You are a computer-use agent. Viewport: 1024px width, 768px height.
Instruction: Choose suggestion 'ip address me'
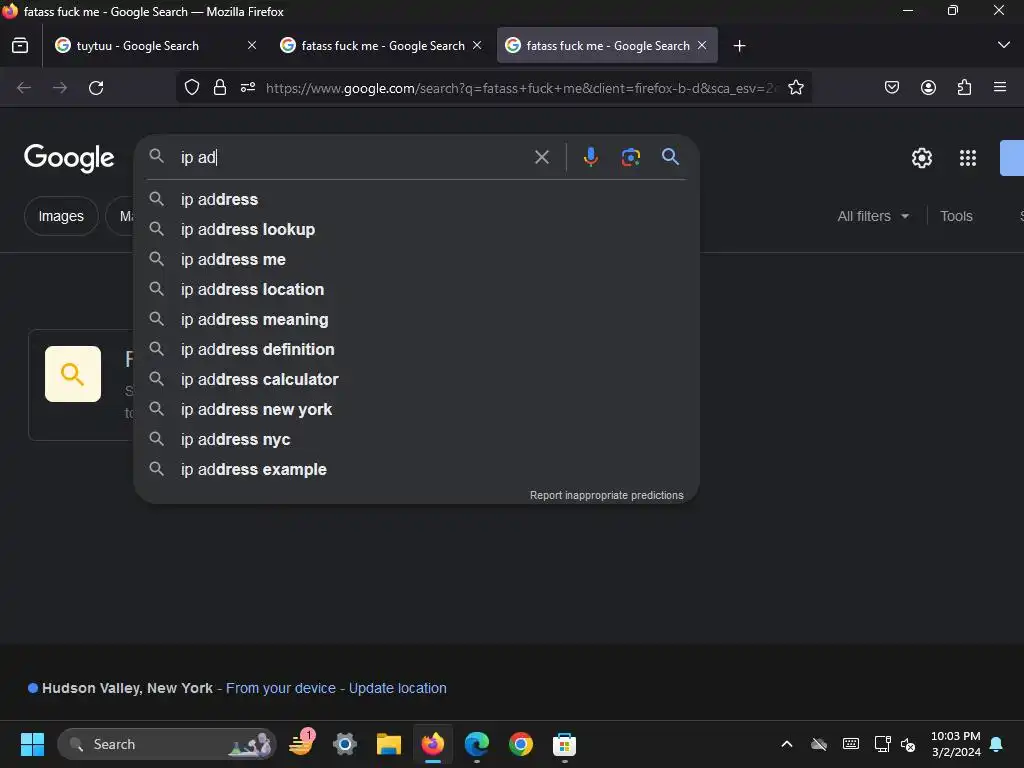(x=415, y=259)
